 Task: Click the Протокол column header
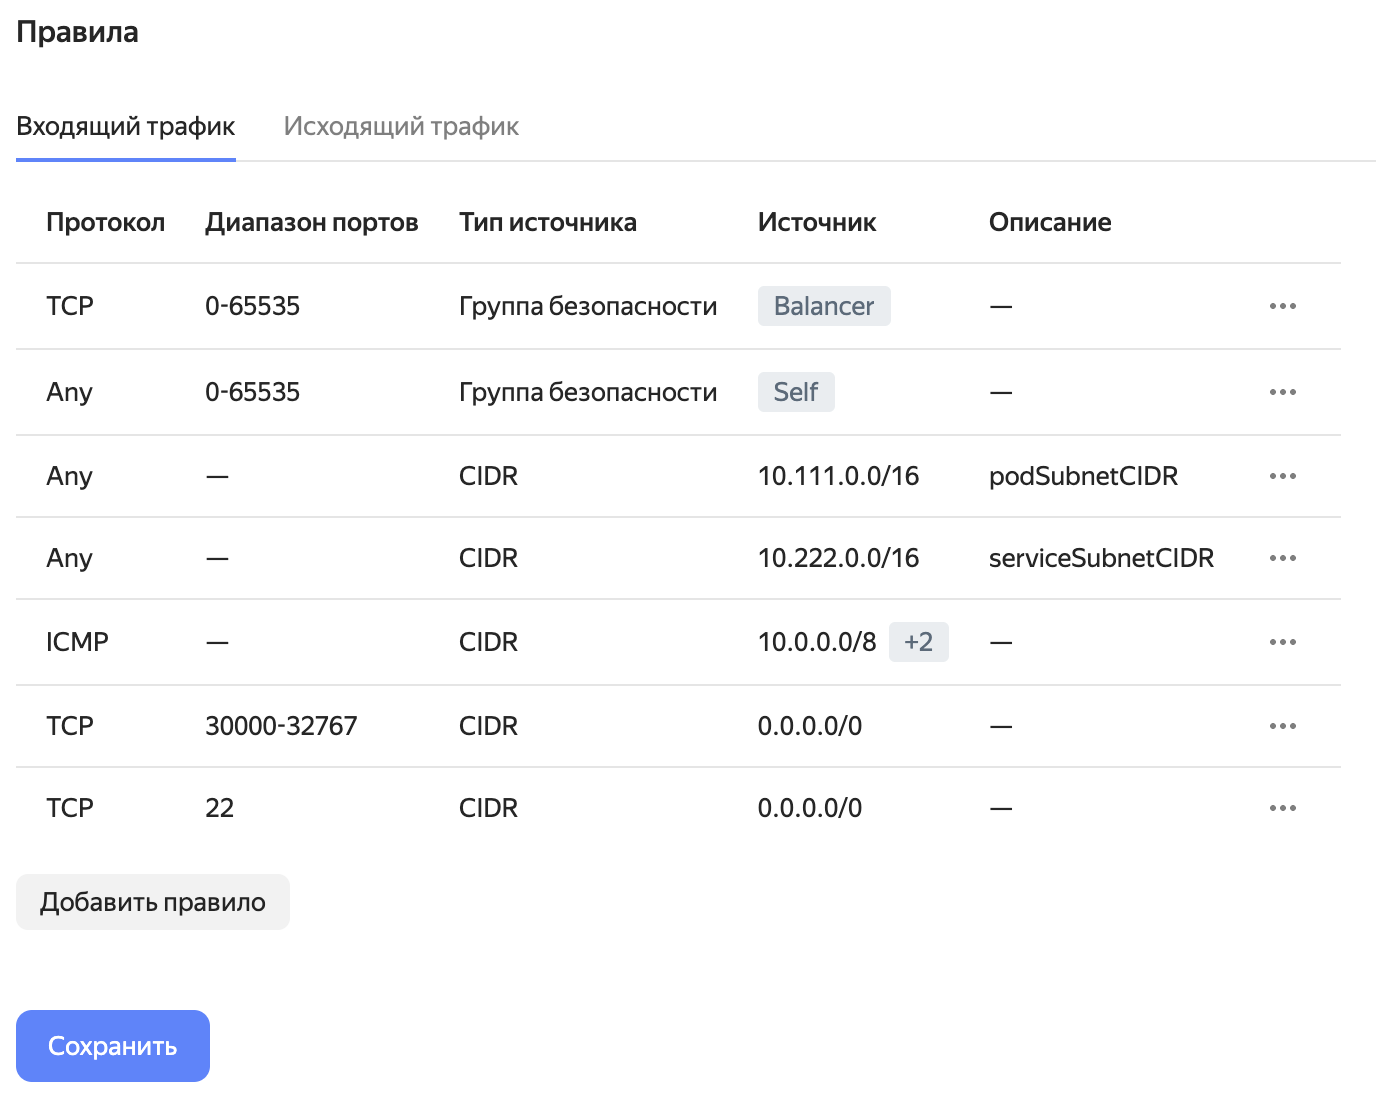pos(105,222)
